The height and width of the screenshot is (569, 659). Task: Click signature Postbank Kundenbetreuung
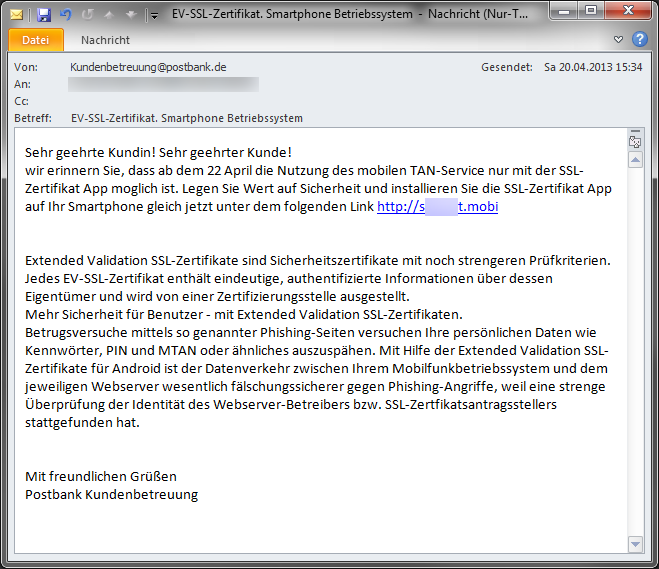click(x=111, y=495)
